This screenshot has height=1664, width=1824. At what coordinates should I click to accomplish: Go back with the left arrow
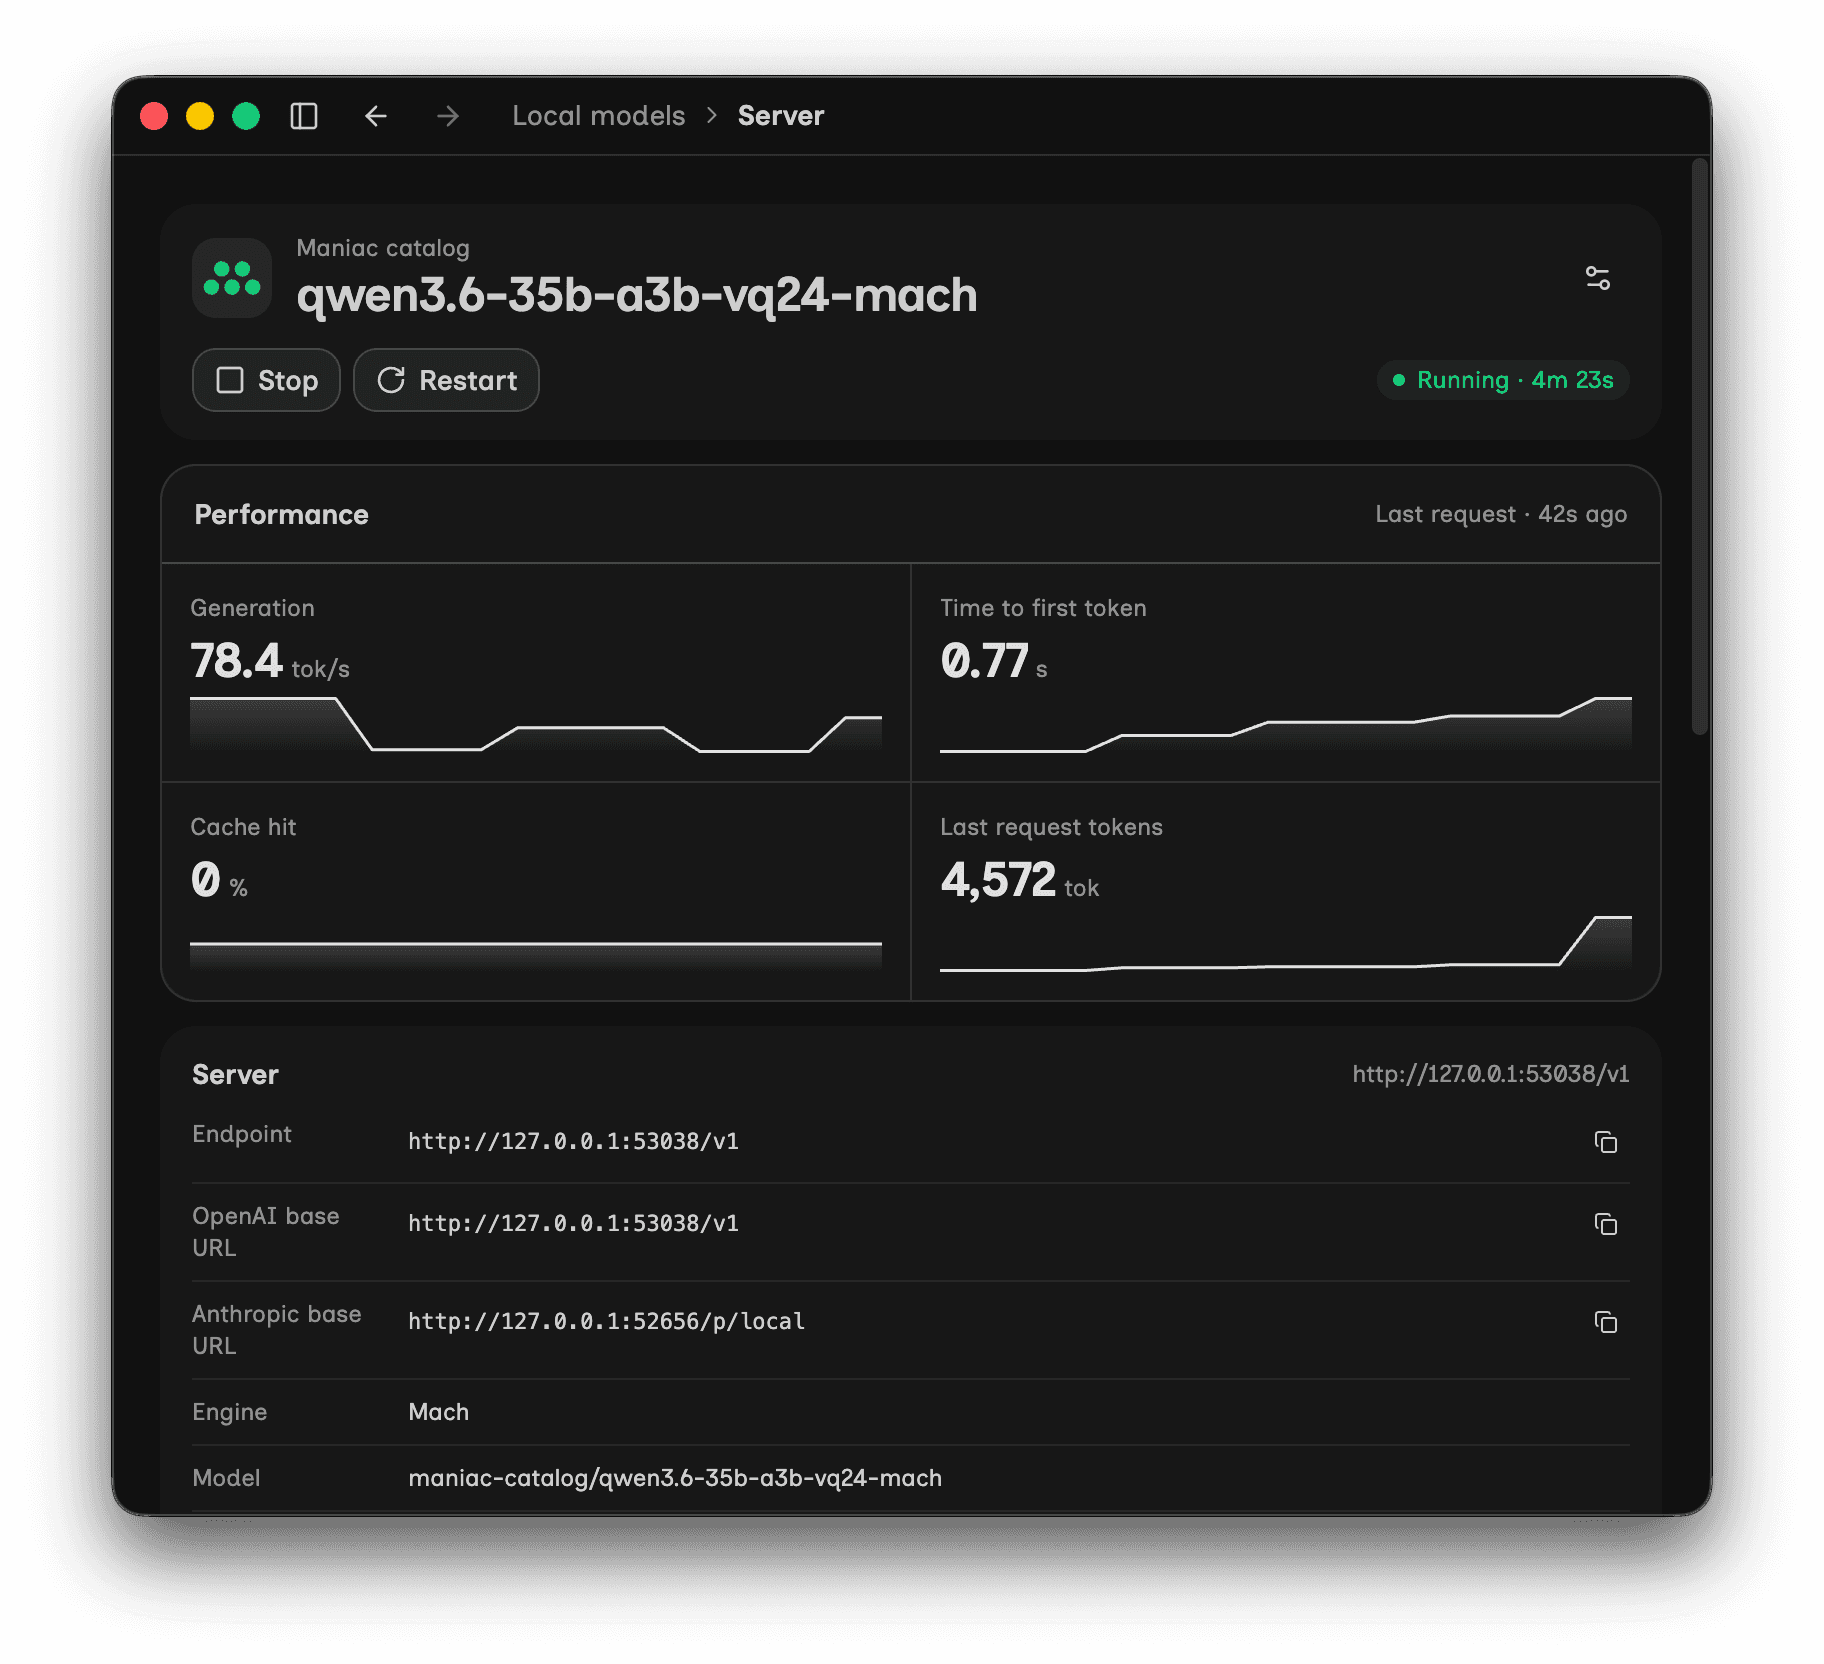pyautogui.click(x=376, y=116)
